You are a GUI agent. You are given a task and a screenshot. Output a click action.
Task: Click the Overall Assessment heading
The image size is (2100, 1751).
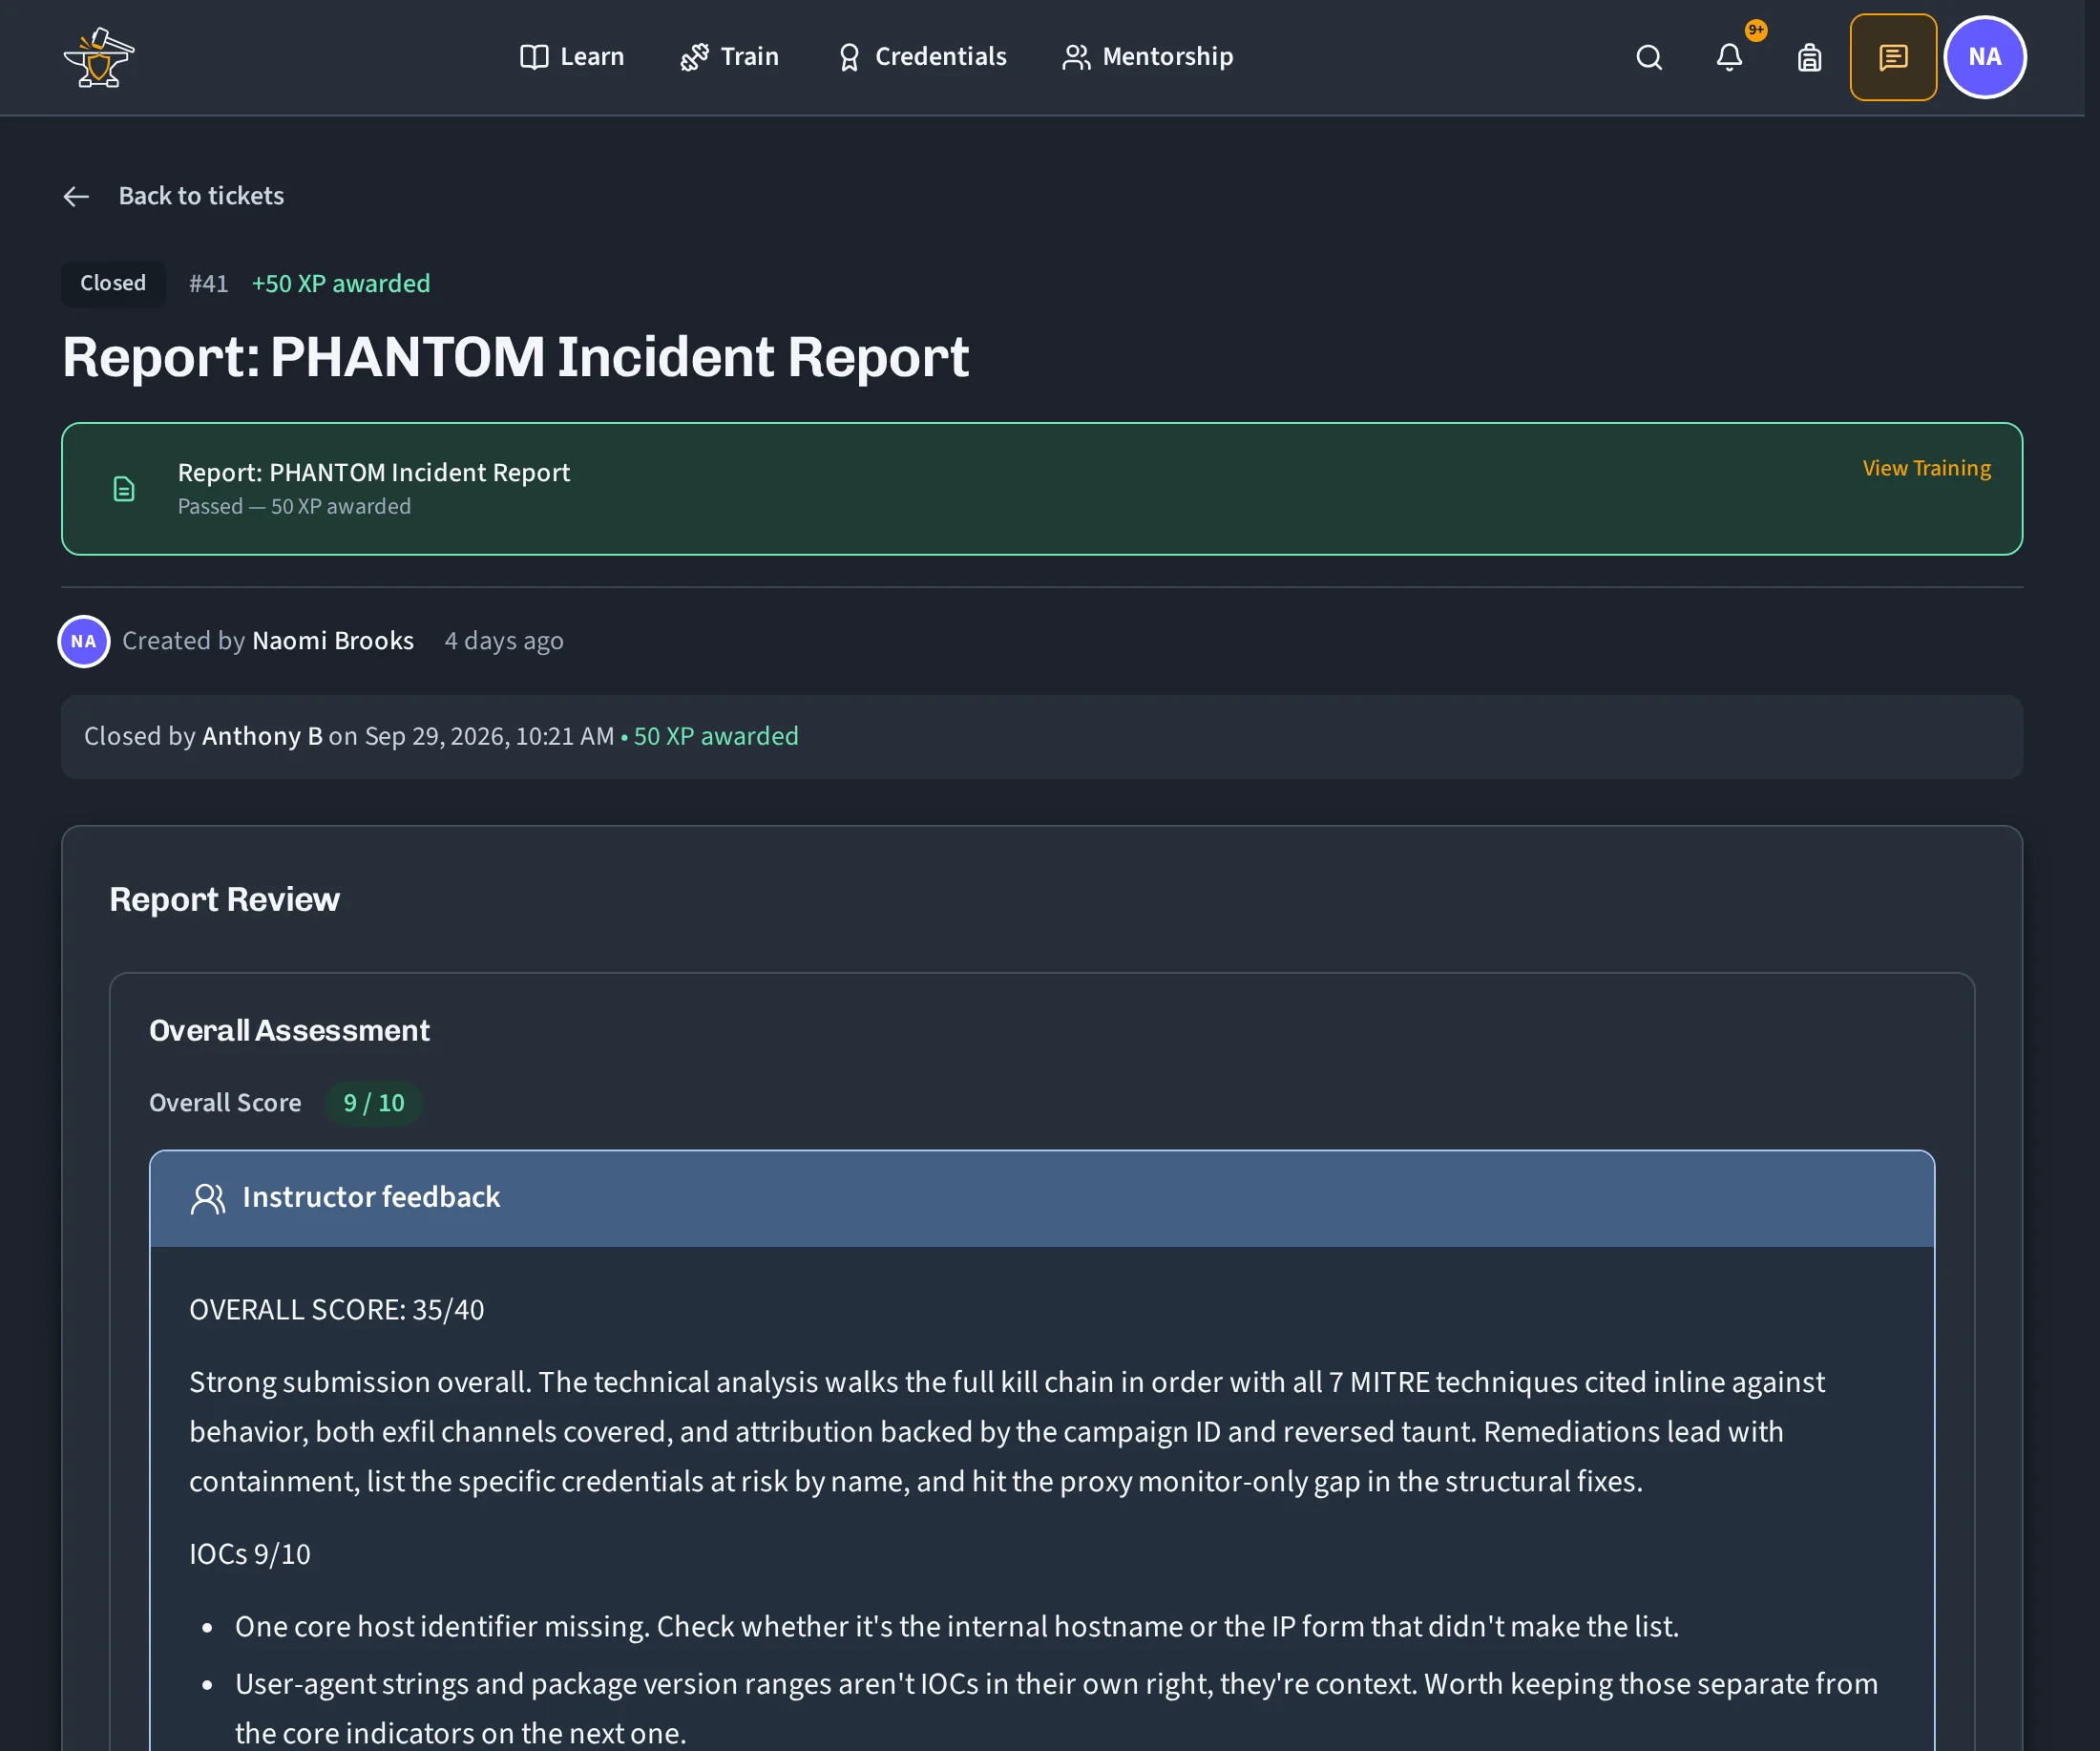289,1031
